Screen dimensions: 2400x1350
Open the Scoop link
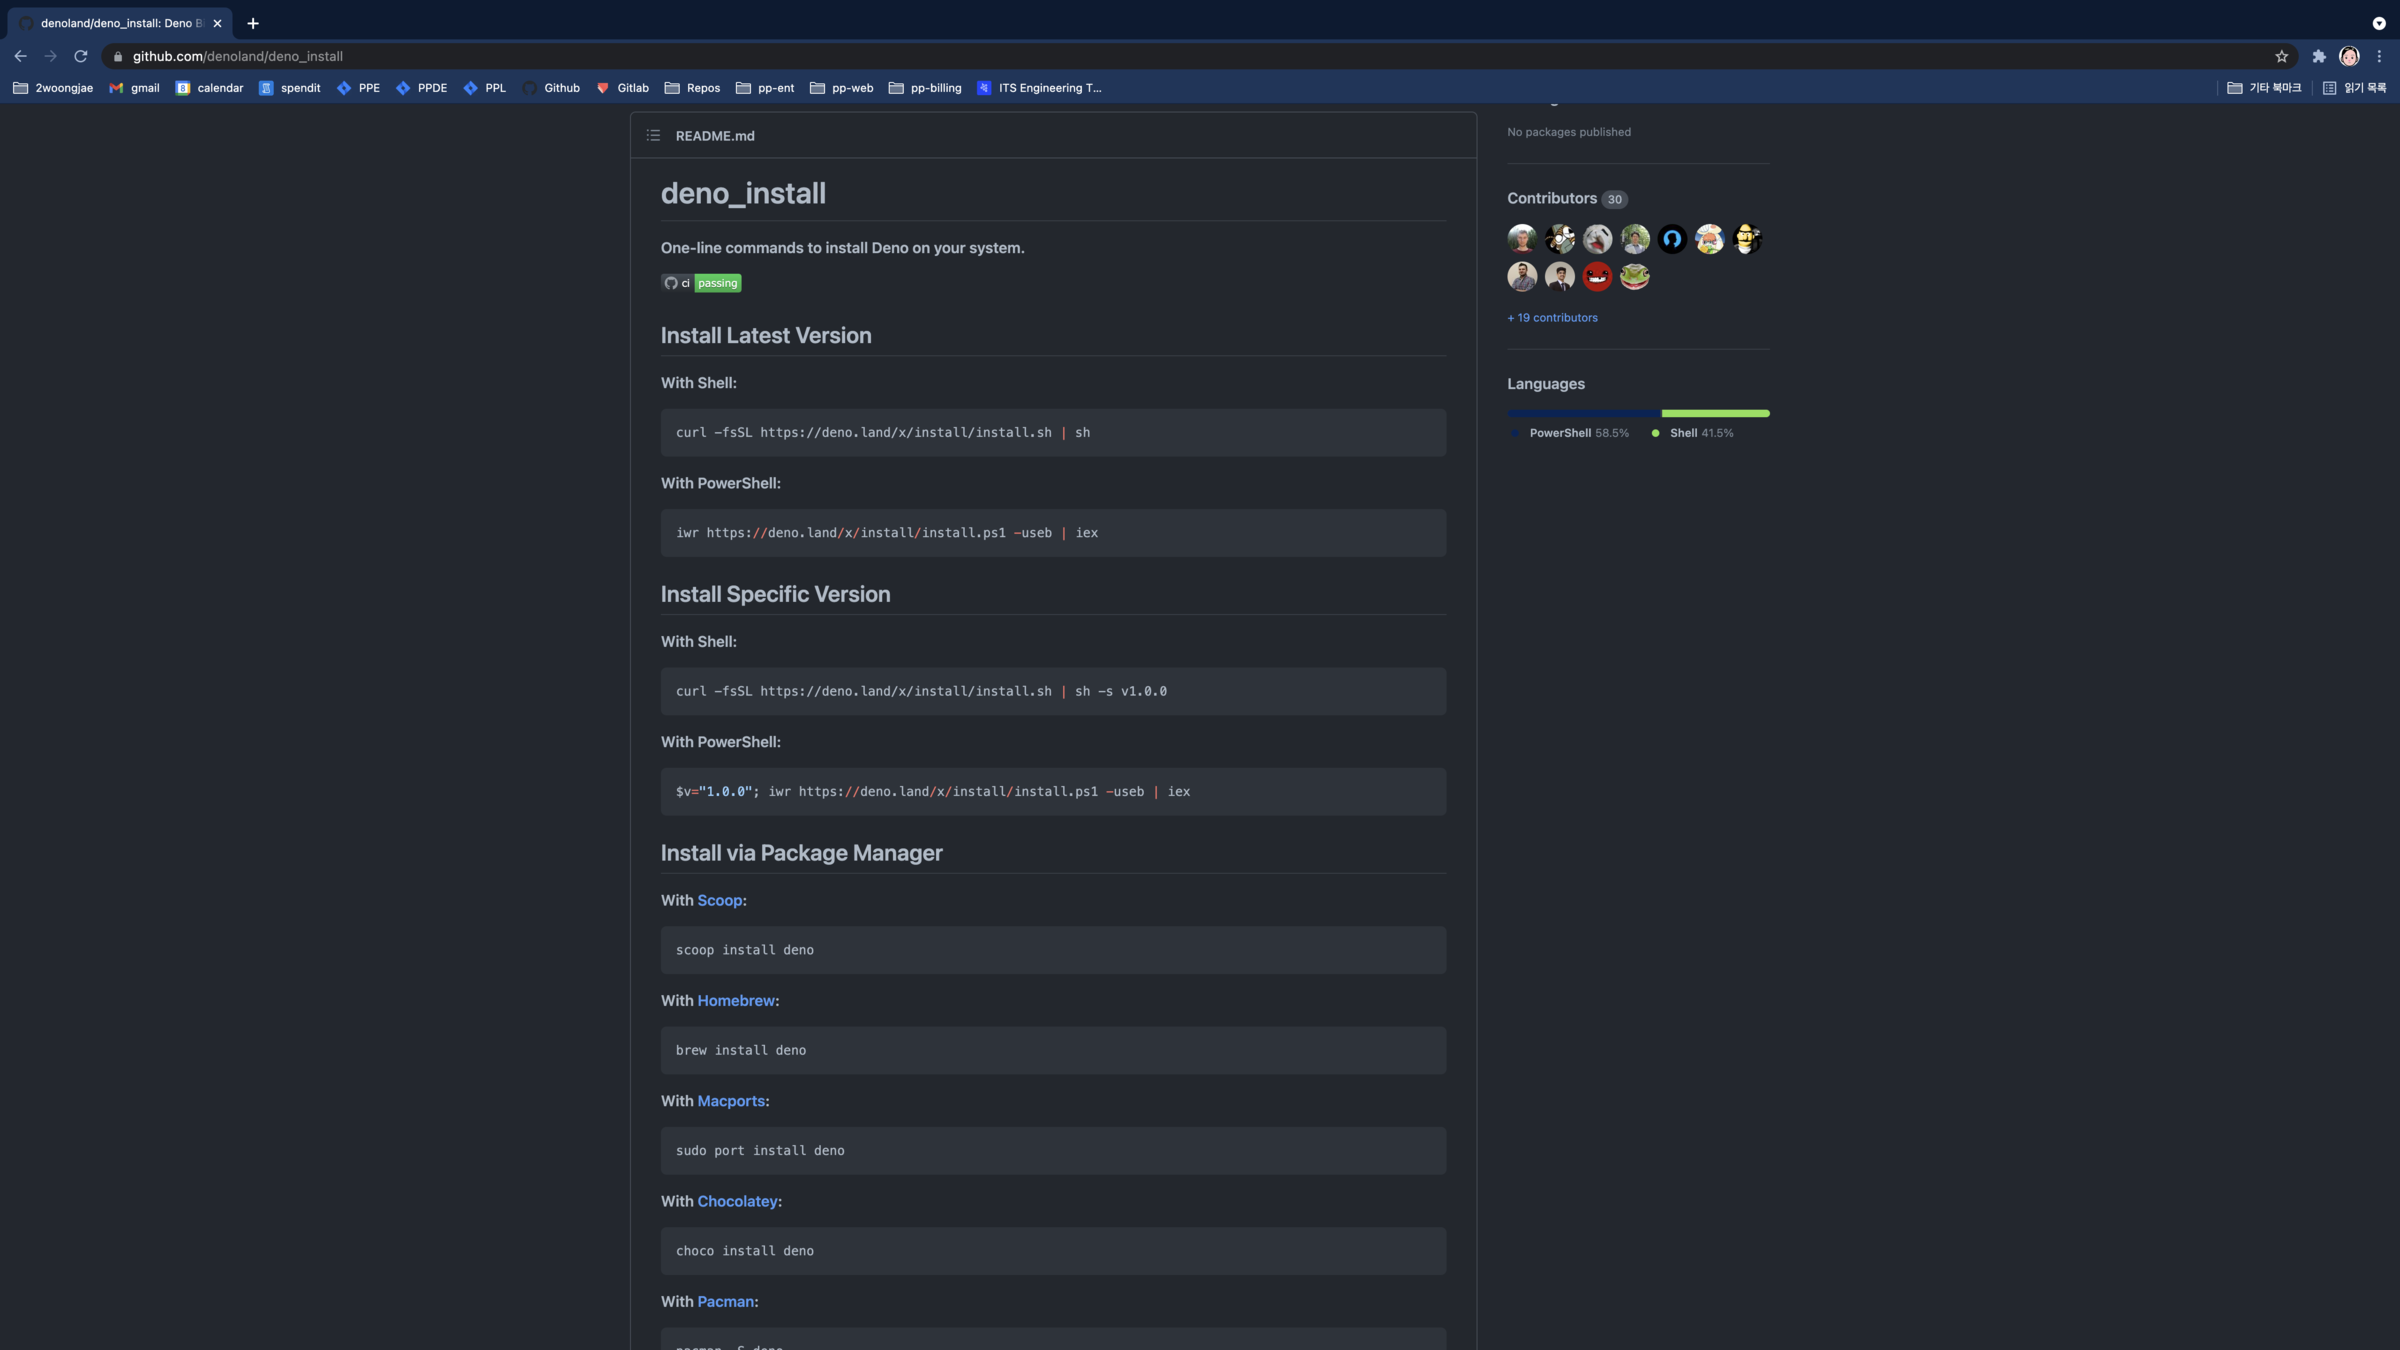click(719, 900)
